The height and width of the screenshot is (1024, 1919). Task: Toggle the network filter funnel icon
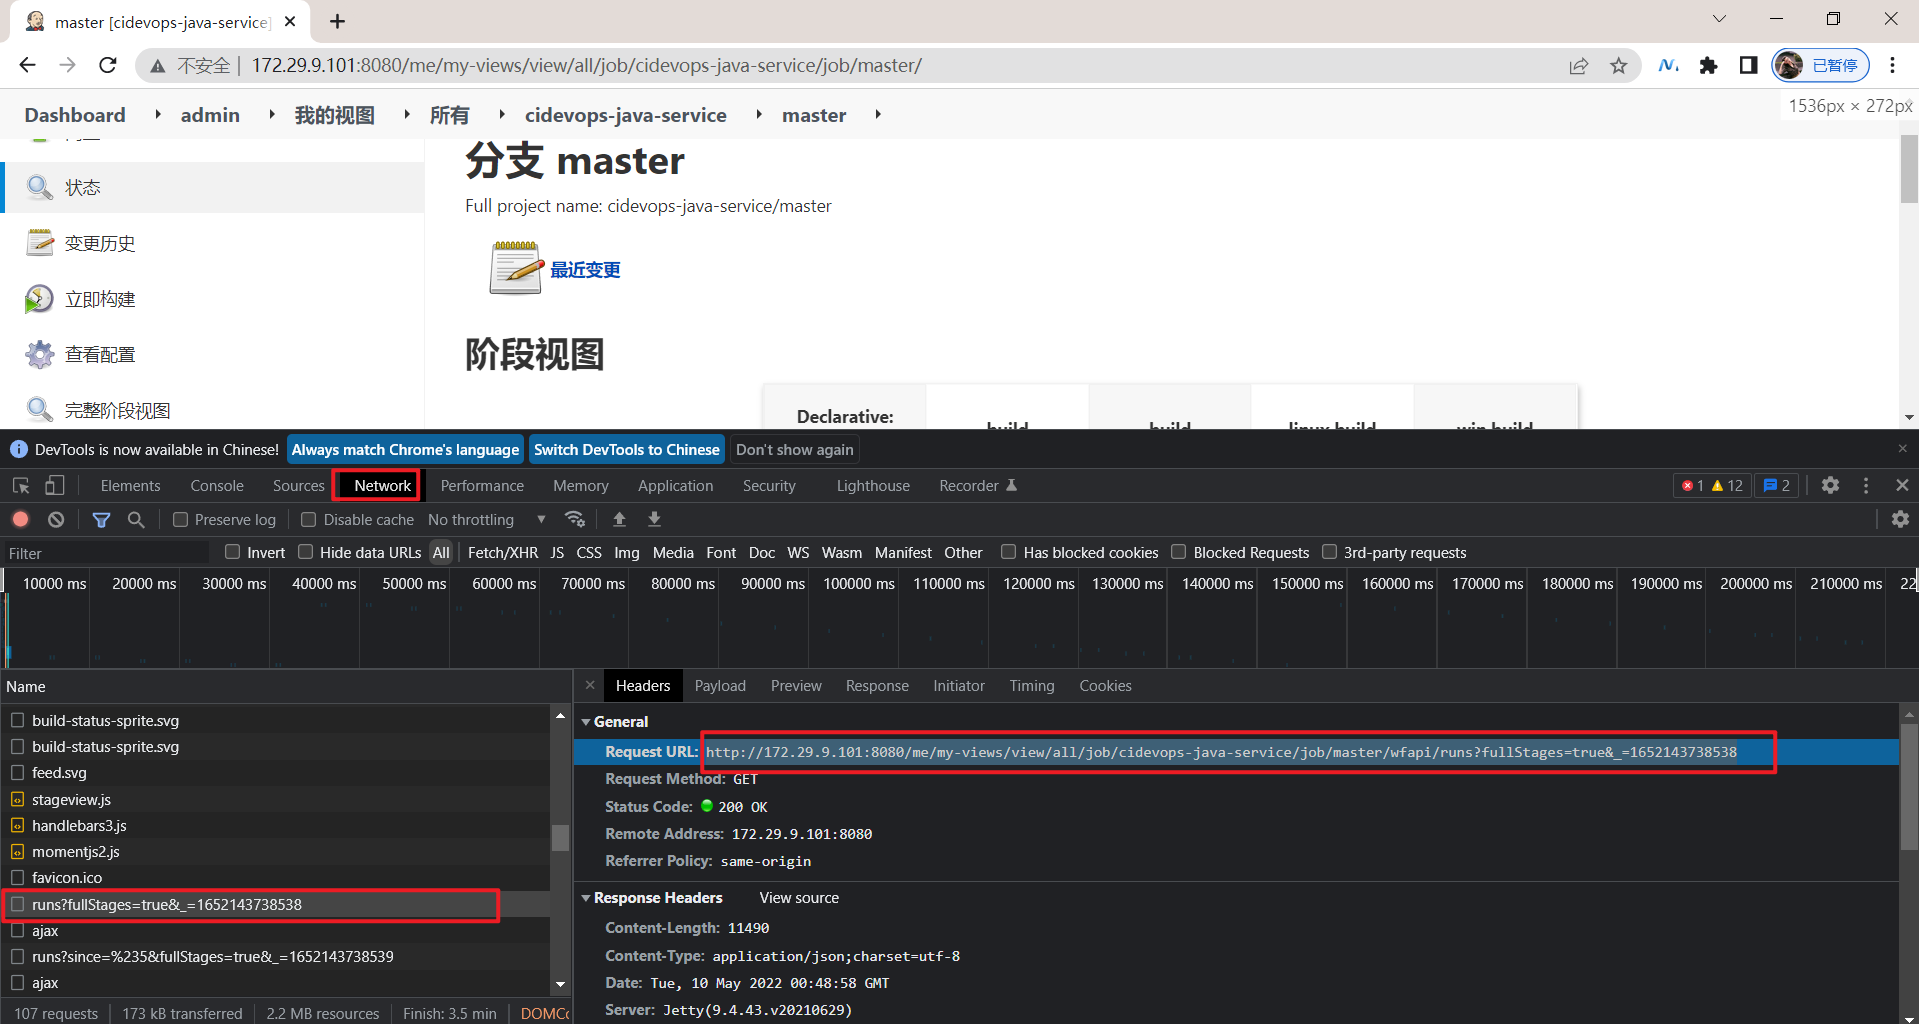(x=101, y=520)
